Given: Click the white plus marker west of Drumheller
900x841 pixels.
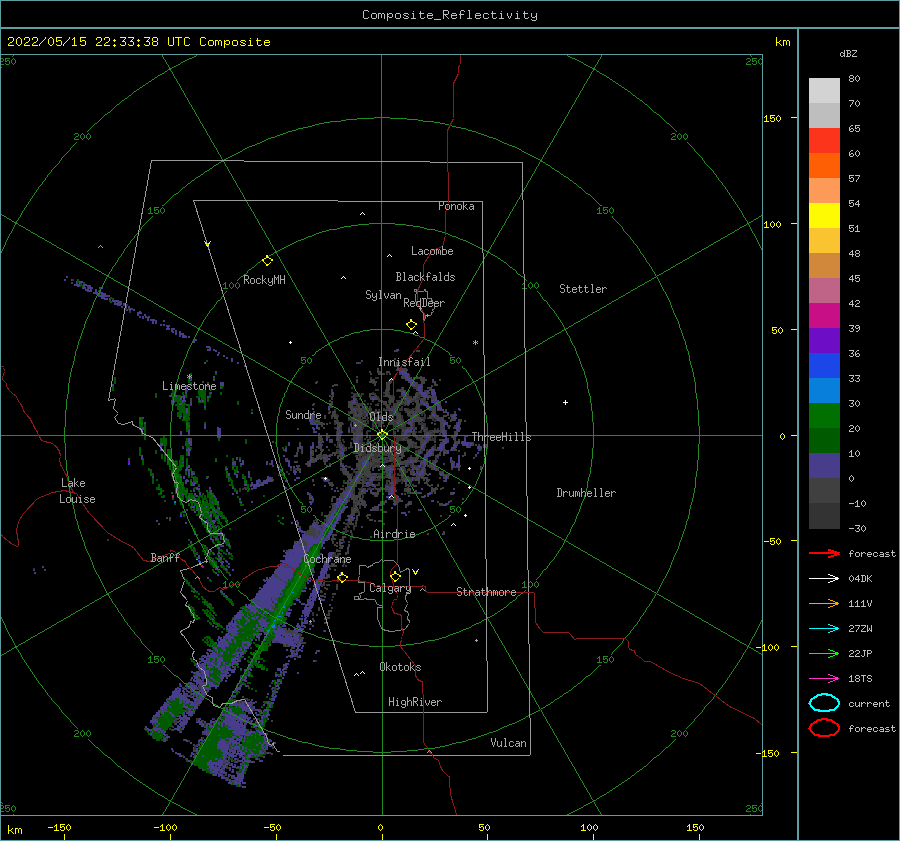Looking at the screenshot, I should pos(565,402).
